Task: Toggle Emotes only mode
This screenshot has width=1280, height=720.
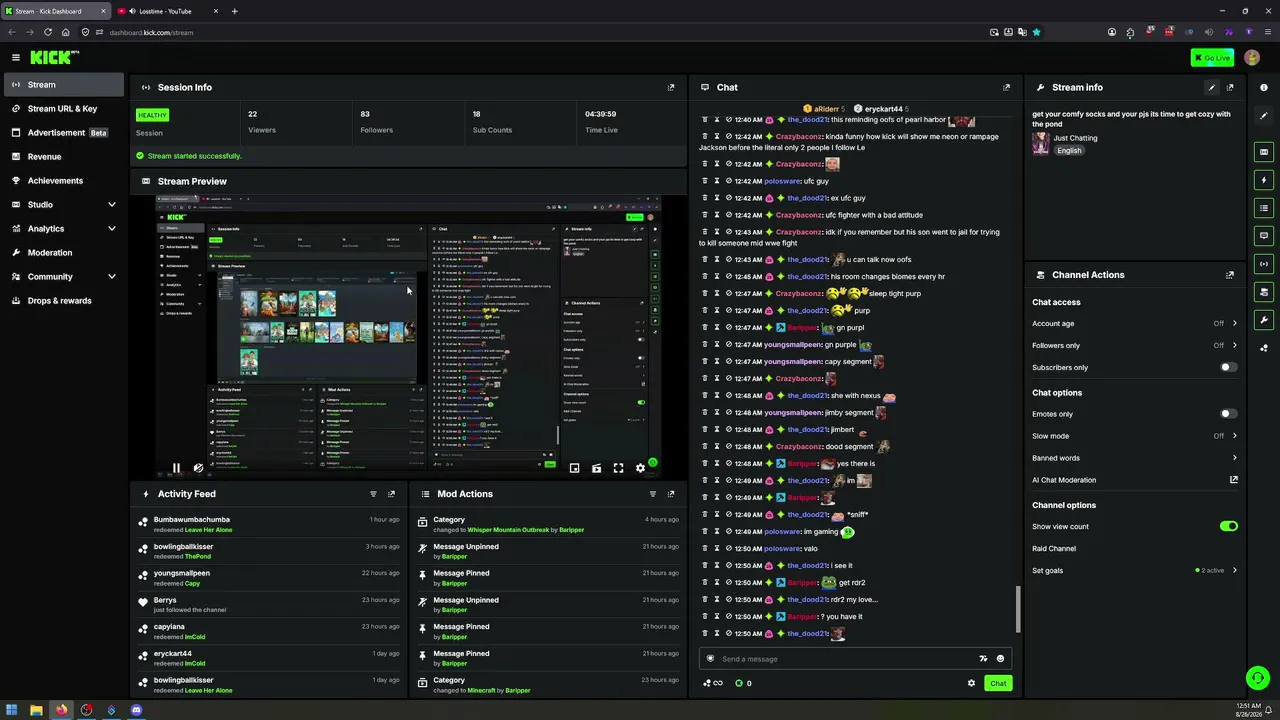Action: pos(1228,414)
